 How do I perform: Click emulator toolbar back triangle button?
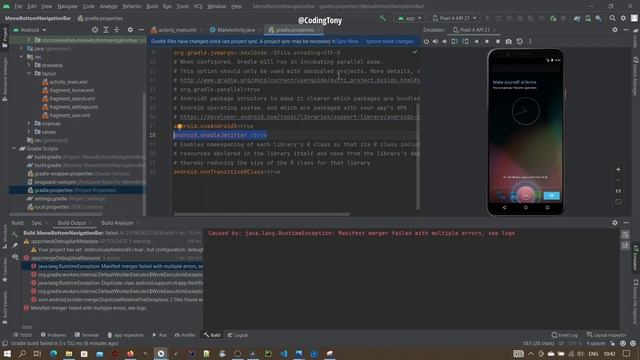476,41
